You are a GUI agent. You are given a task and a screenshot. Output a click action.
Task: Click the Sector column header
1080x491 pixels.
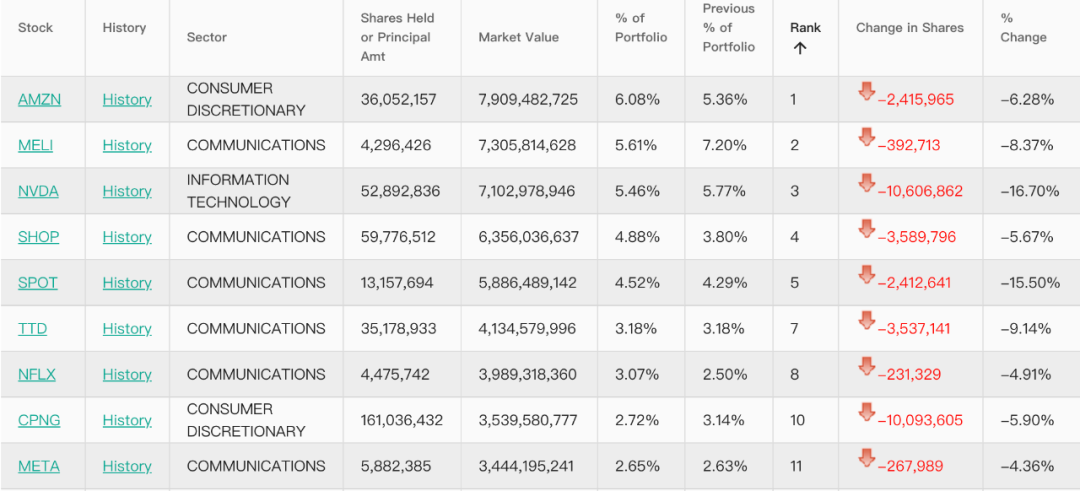point(207,38)
